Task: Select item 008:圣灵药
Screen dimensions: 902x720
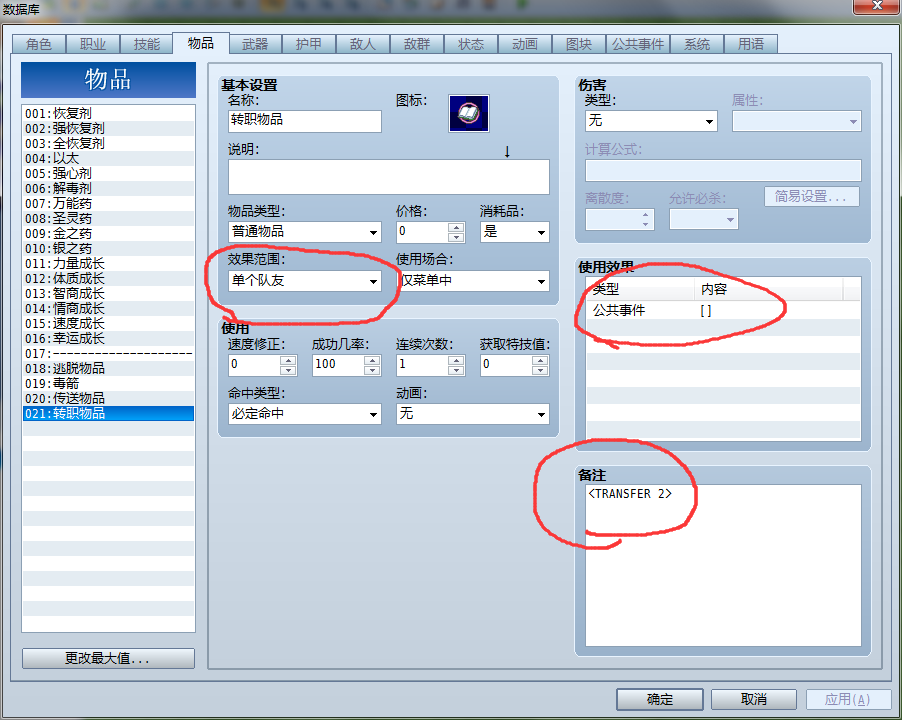Action: (x=108, y=218)
